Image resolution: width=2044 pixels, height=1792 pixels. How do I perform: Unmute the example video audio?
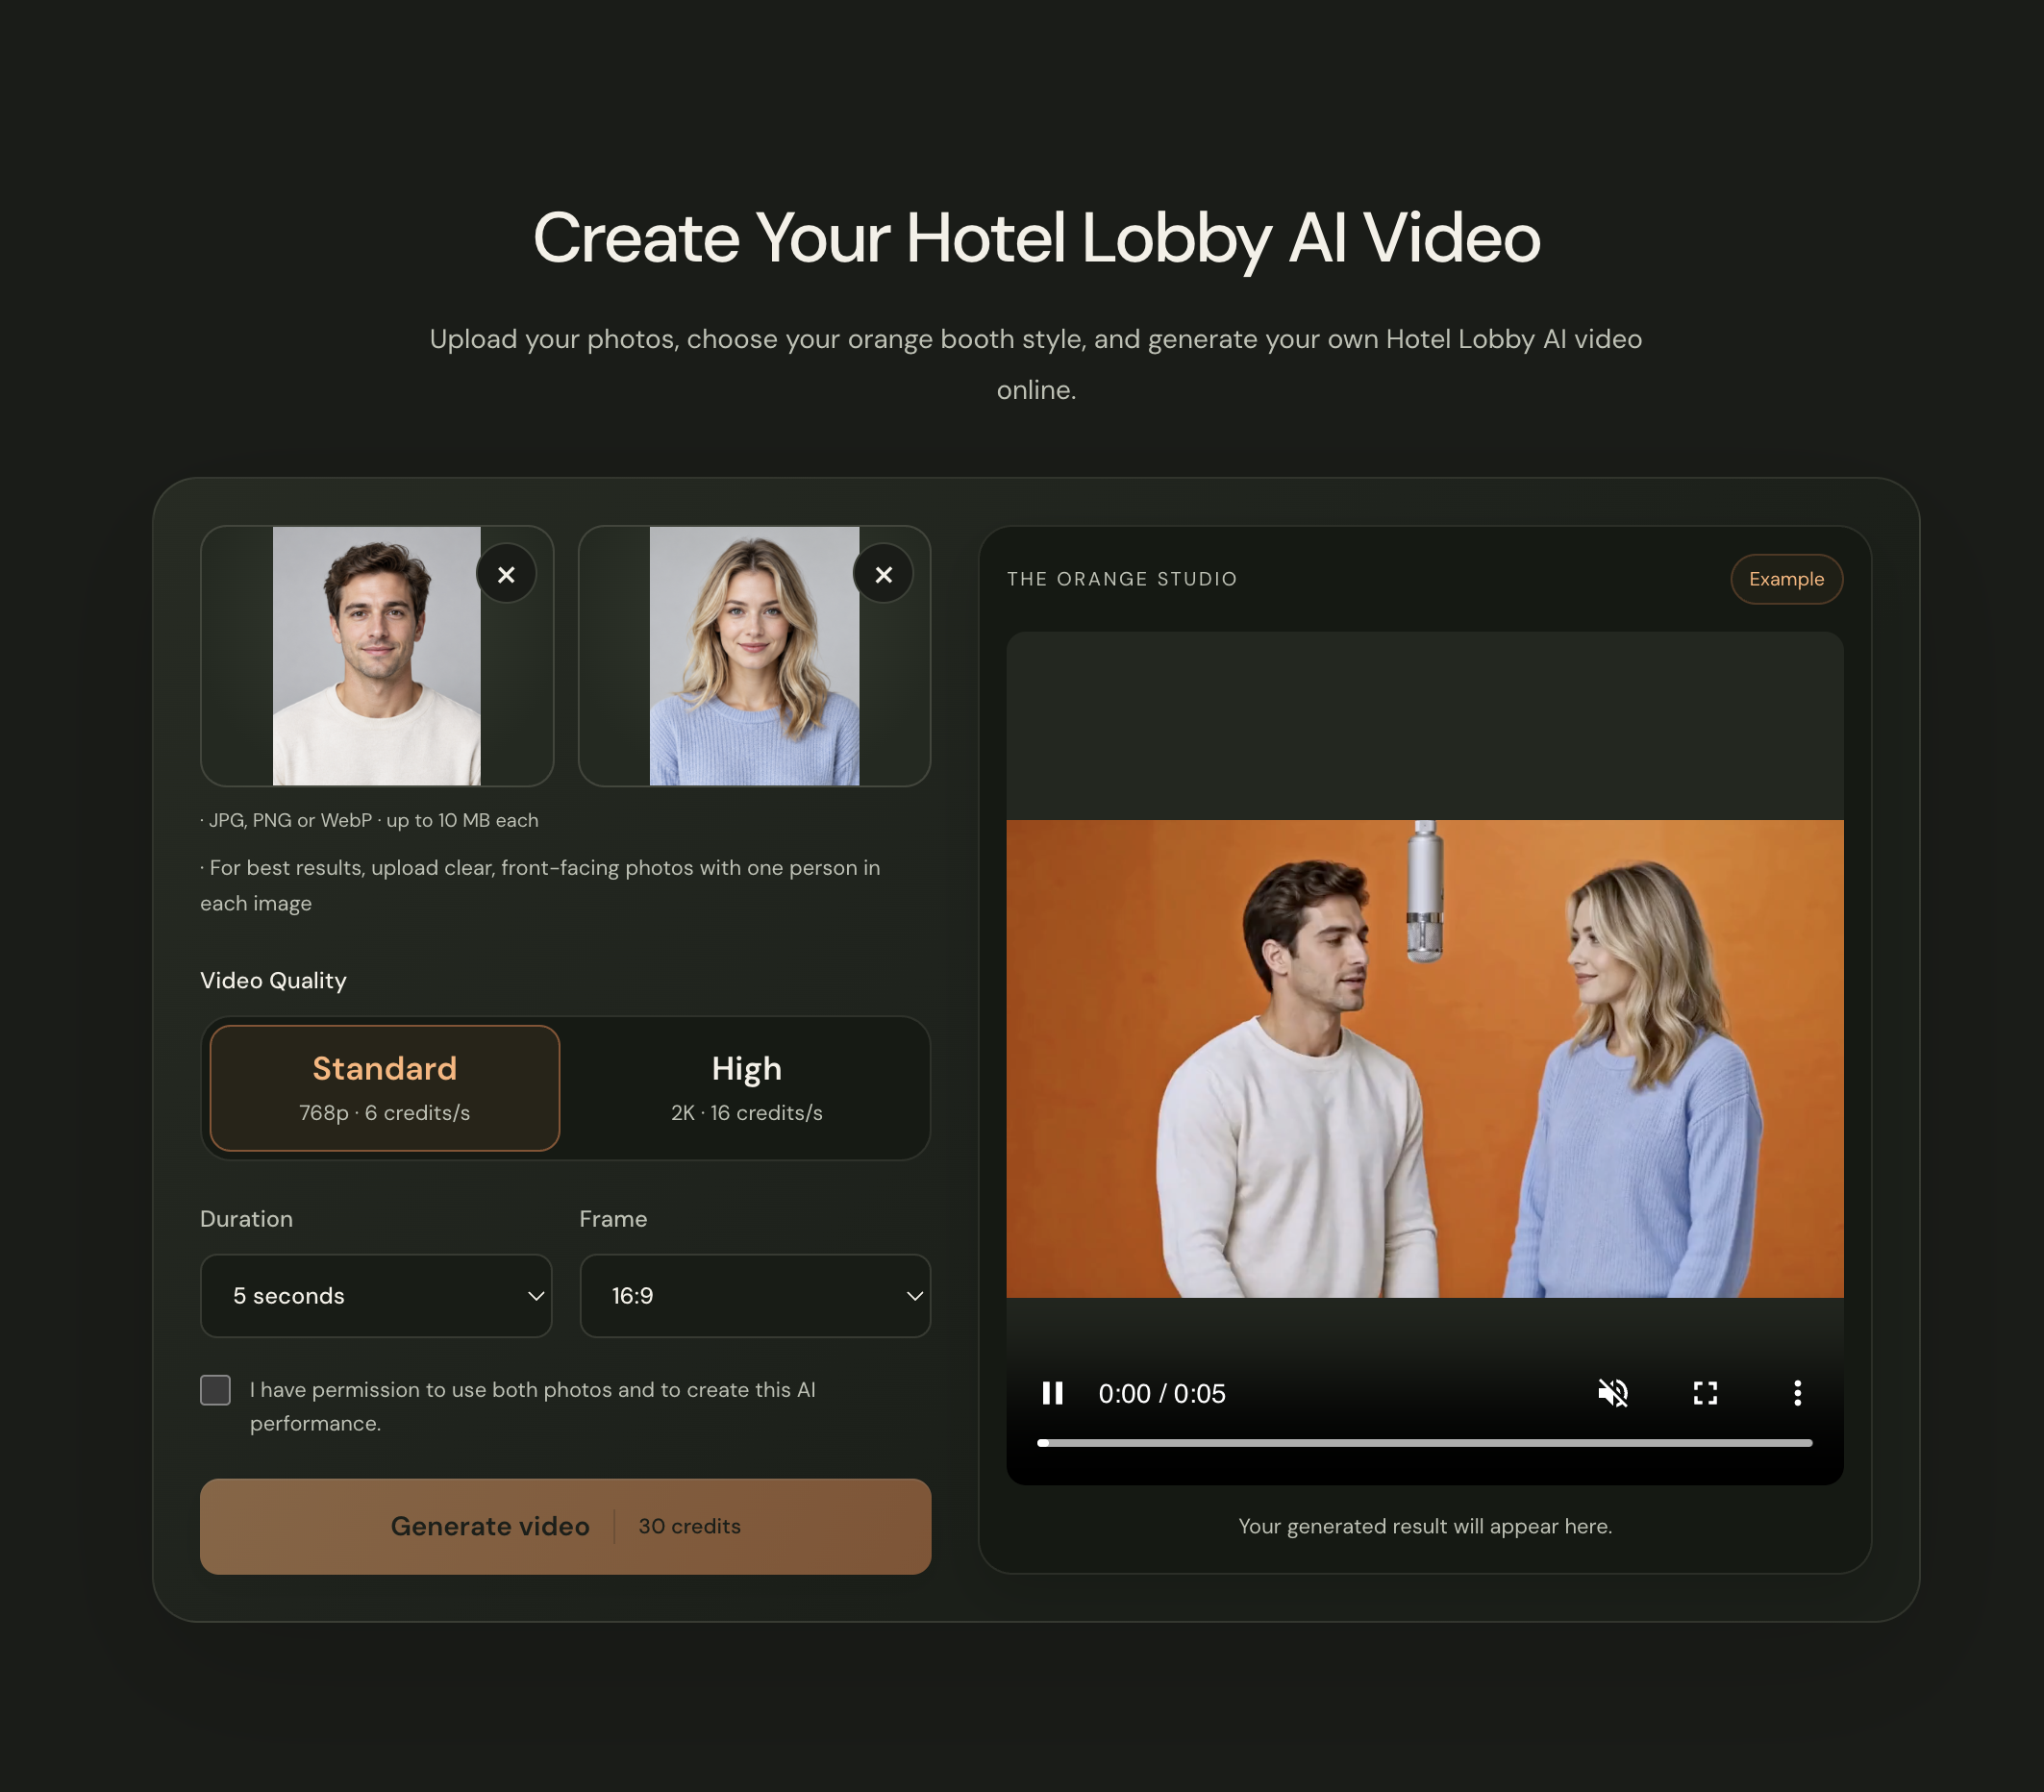coord(1613,1393)
